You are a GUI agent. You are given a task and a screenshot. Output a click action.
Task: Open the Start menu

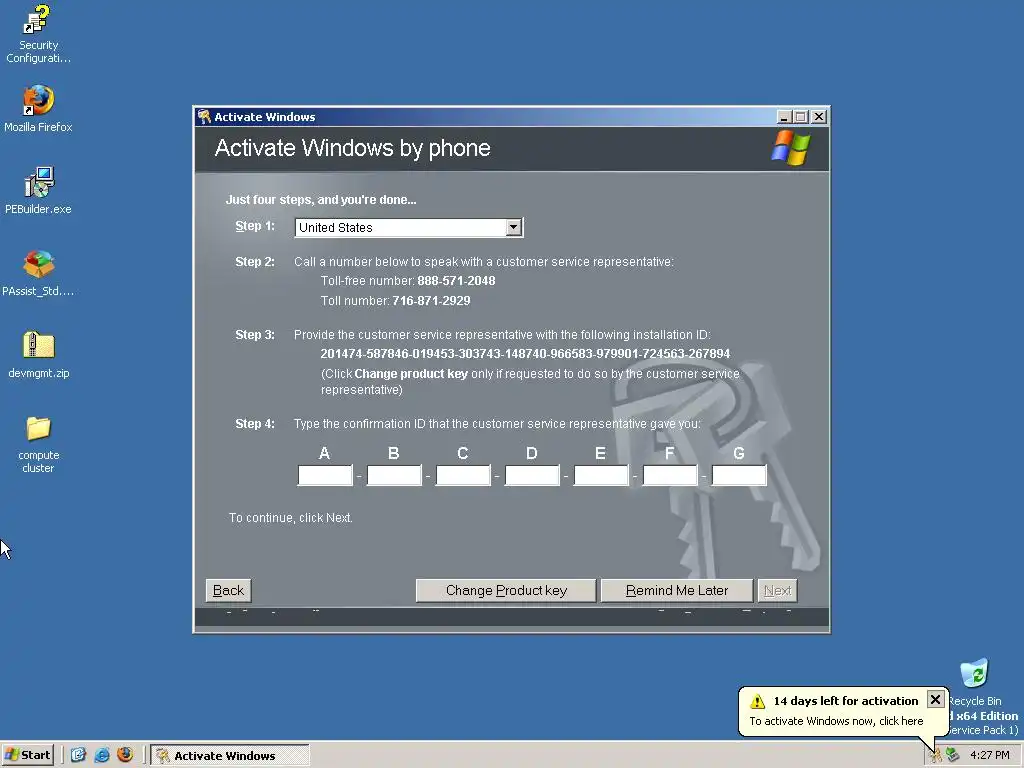(x=26, y=755)
